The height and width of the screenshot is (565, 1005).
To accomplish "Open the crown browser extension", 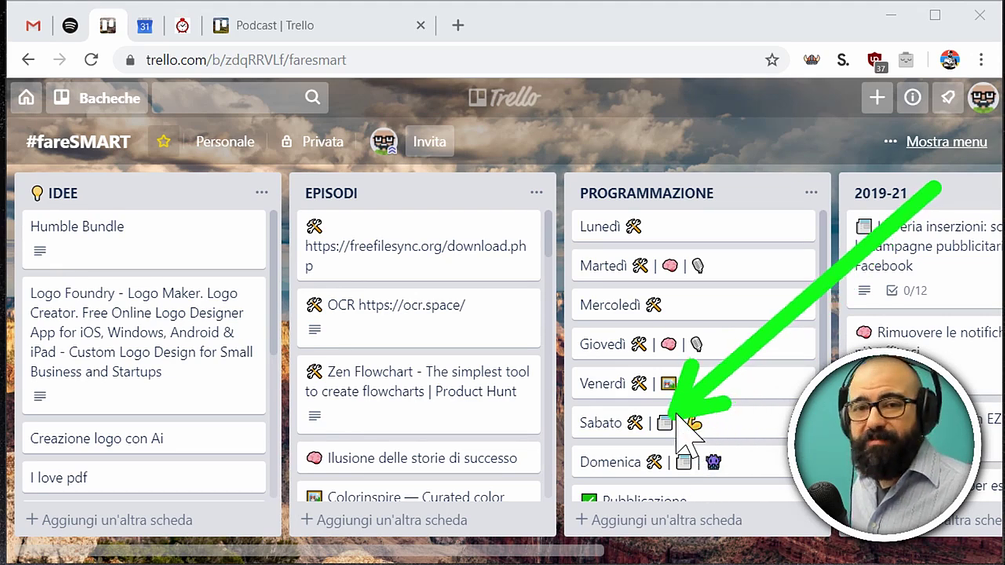I will (811, 60).
